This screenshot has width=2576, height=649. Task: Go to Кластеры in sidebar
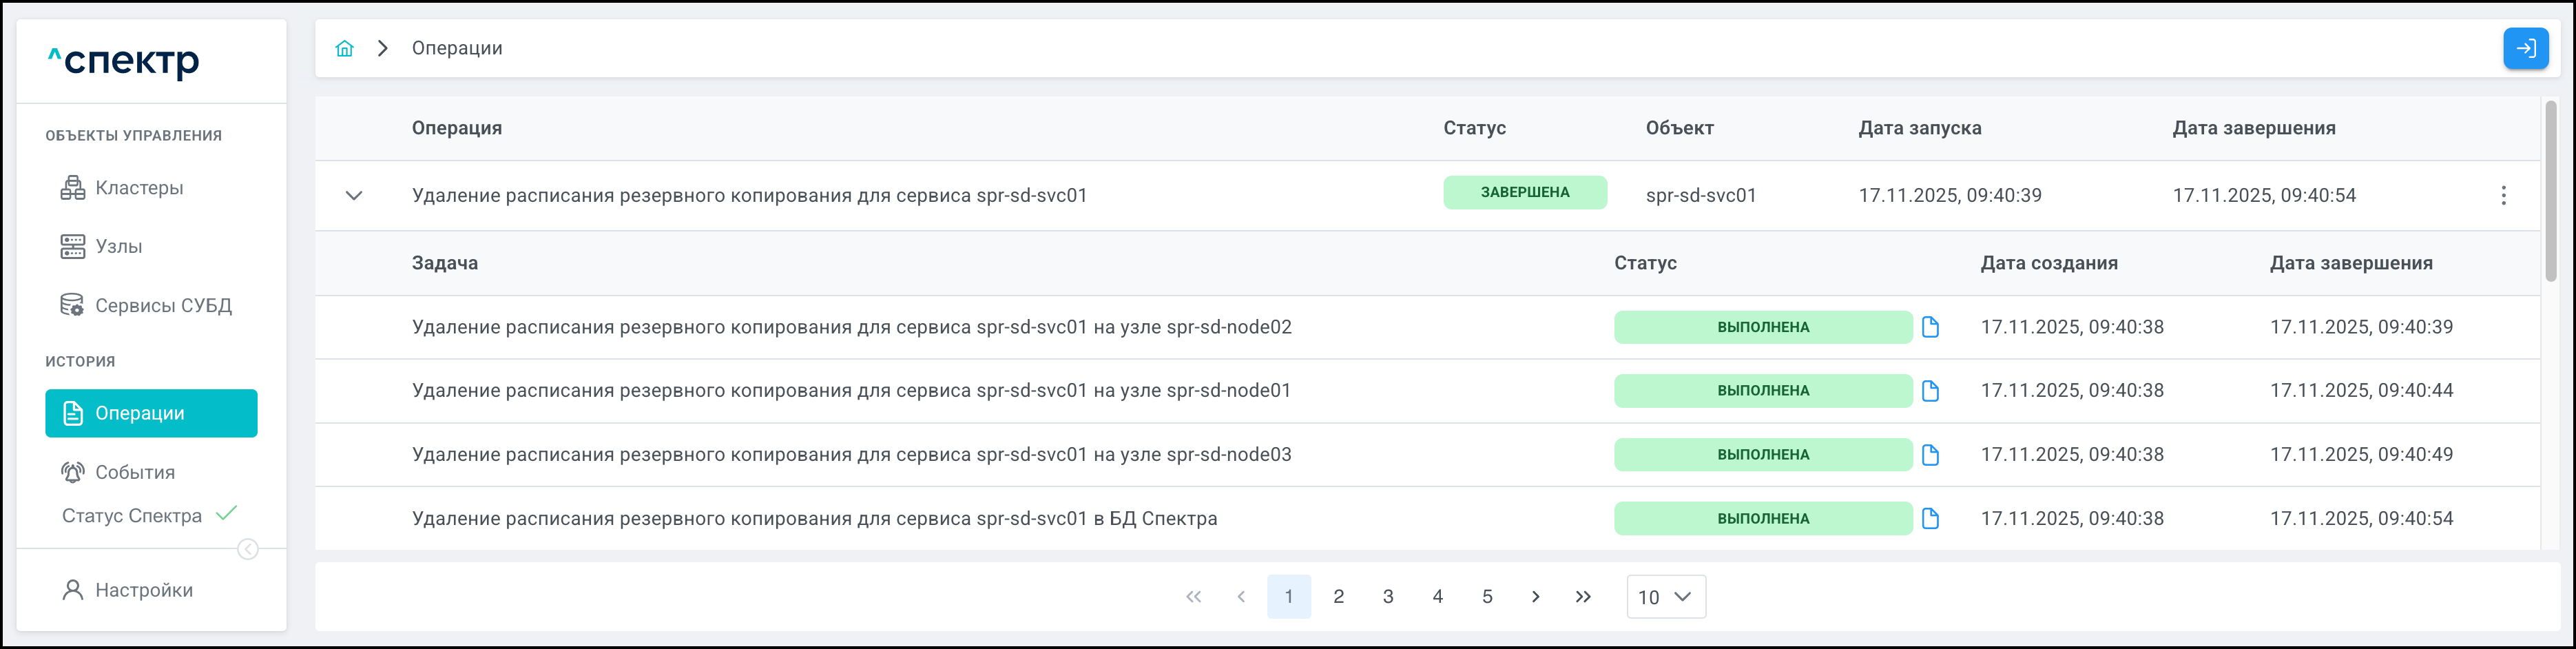click(x=139, y=188)
